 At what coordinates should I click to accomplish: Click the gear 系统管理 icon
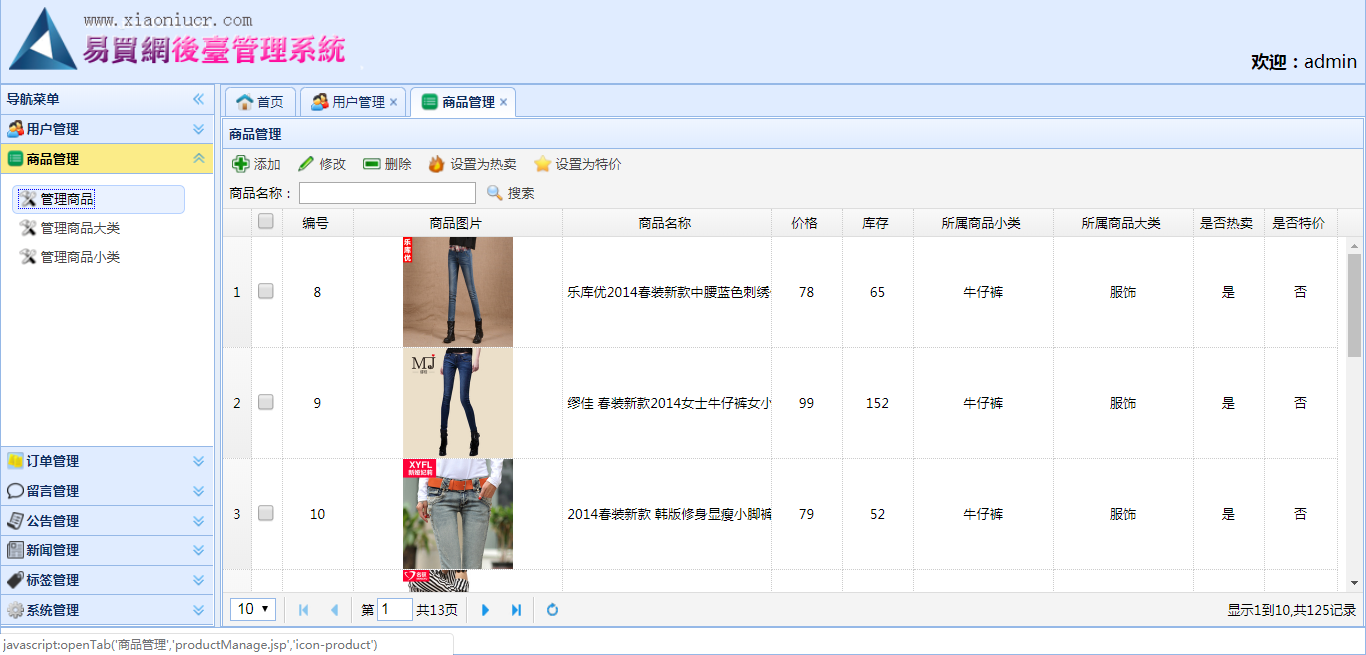[x=15, y=610]
